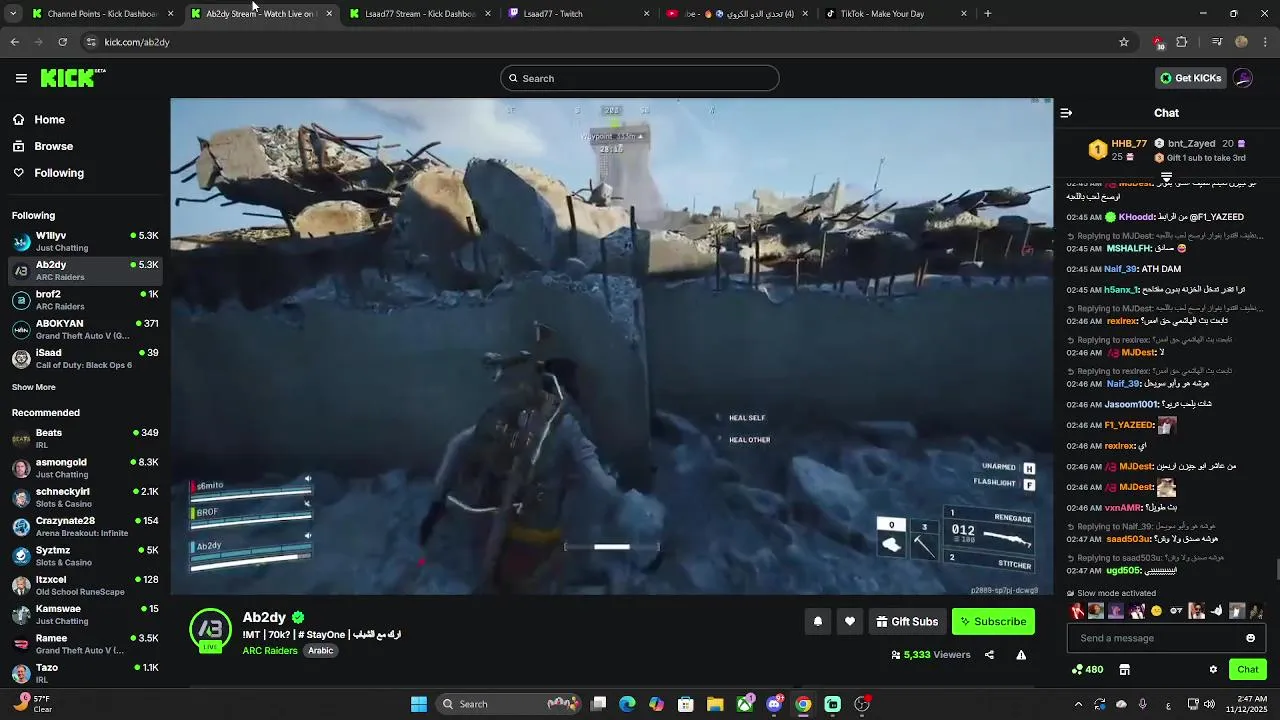Open ABOKYAN followed channel
The width and height of the screenshot is (1280, 720).
coord(85,329)
